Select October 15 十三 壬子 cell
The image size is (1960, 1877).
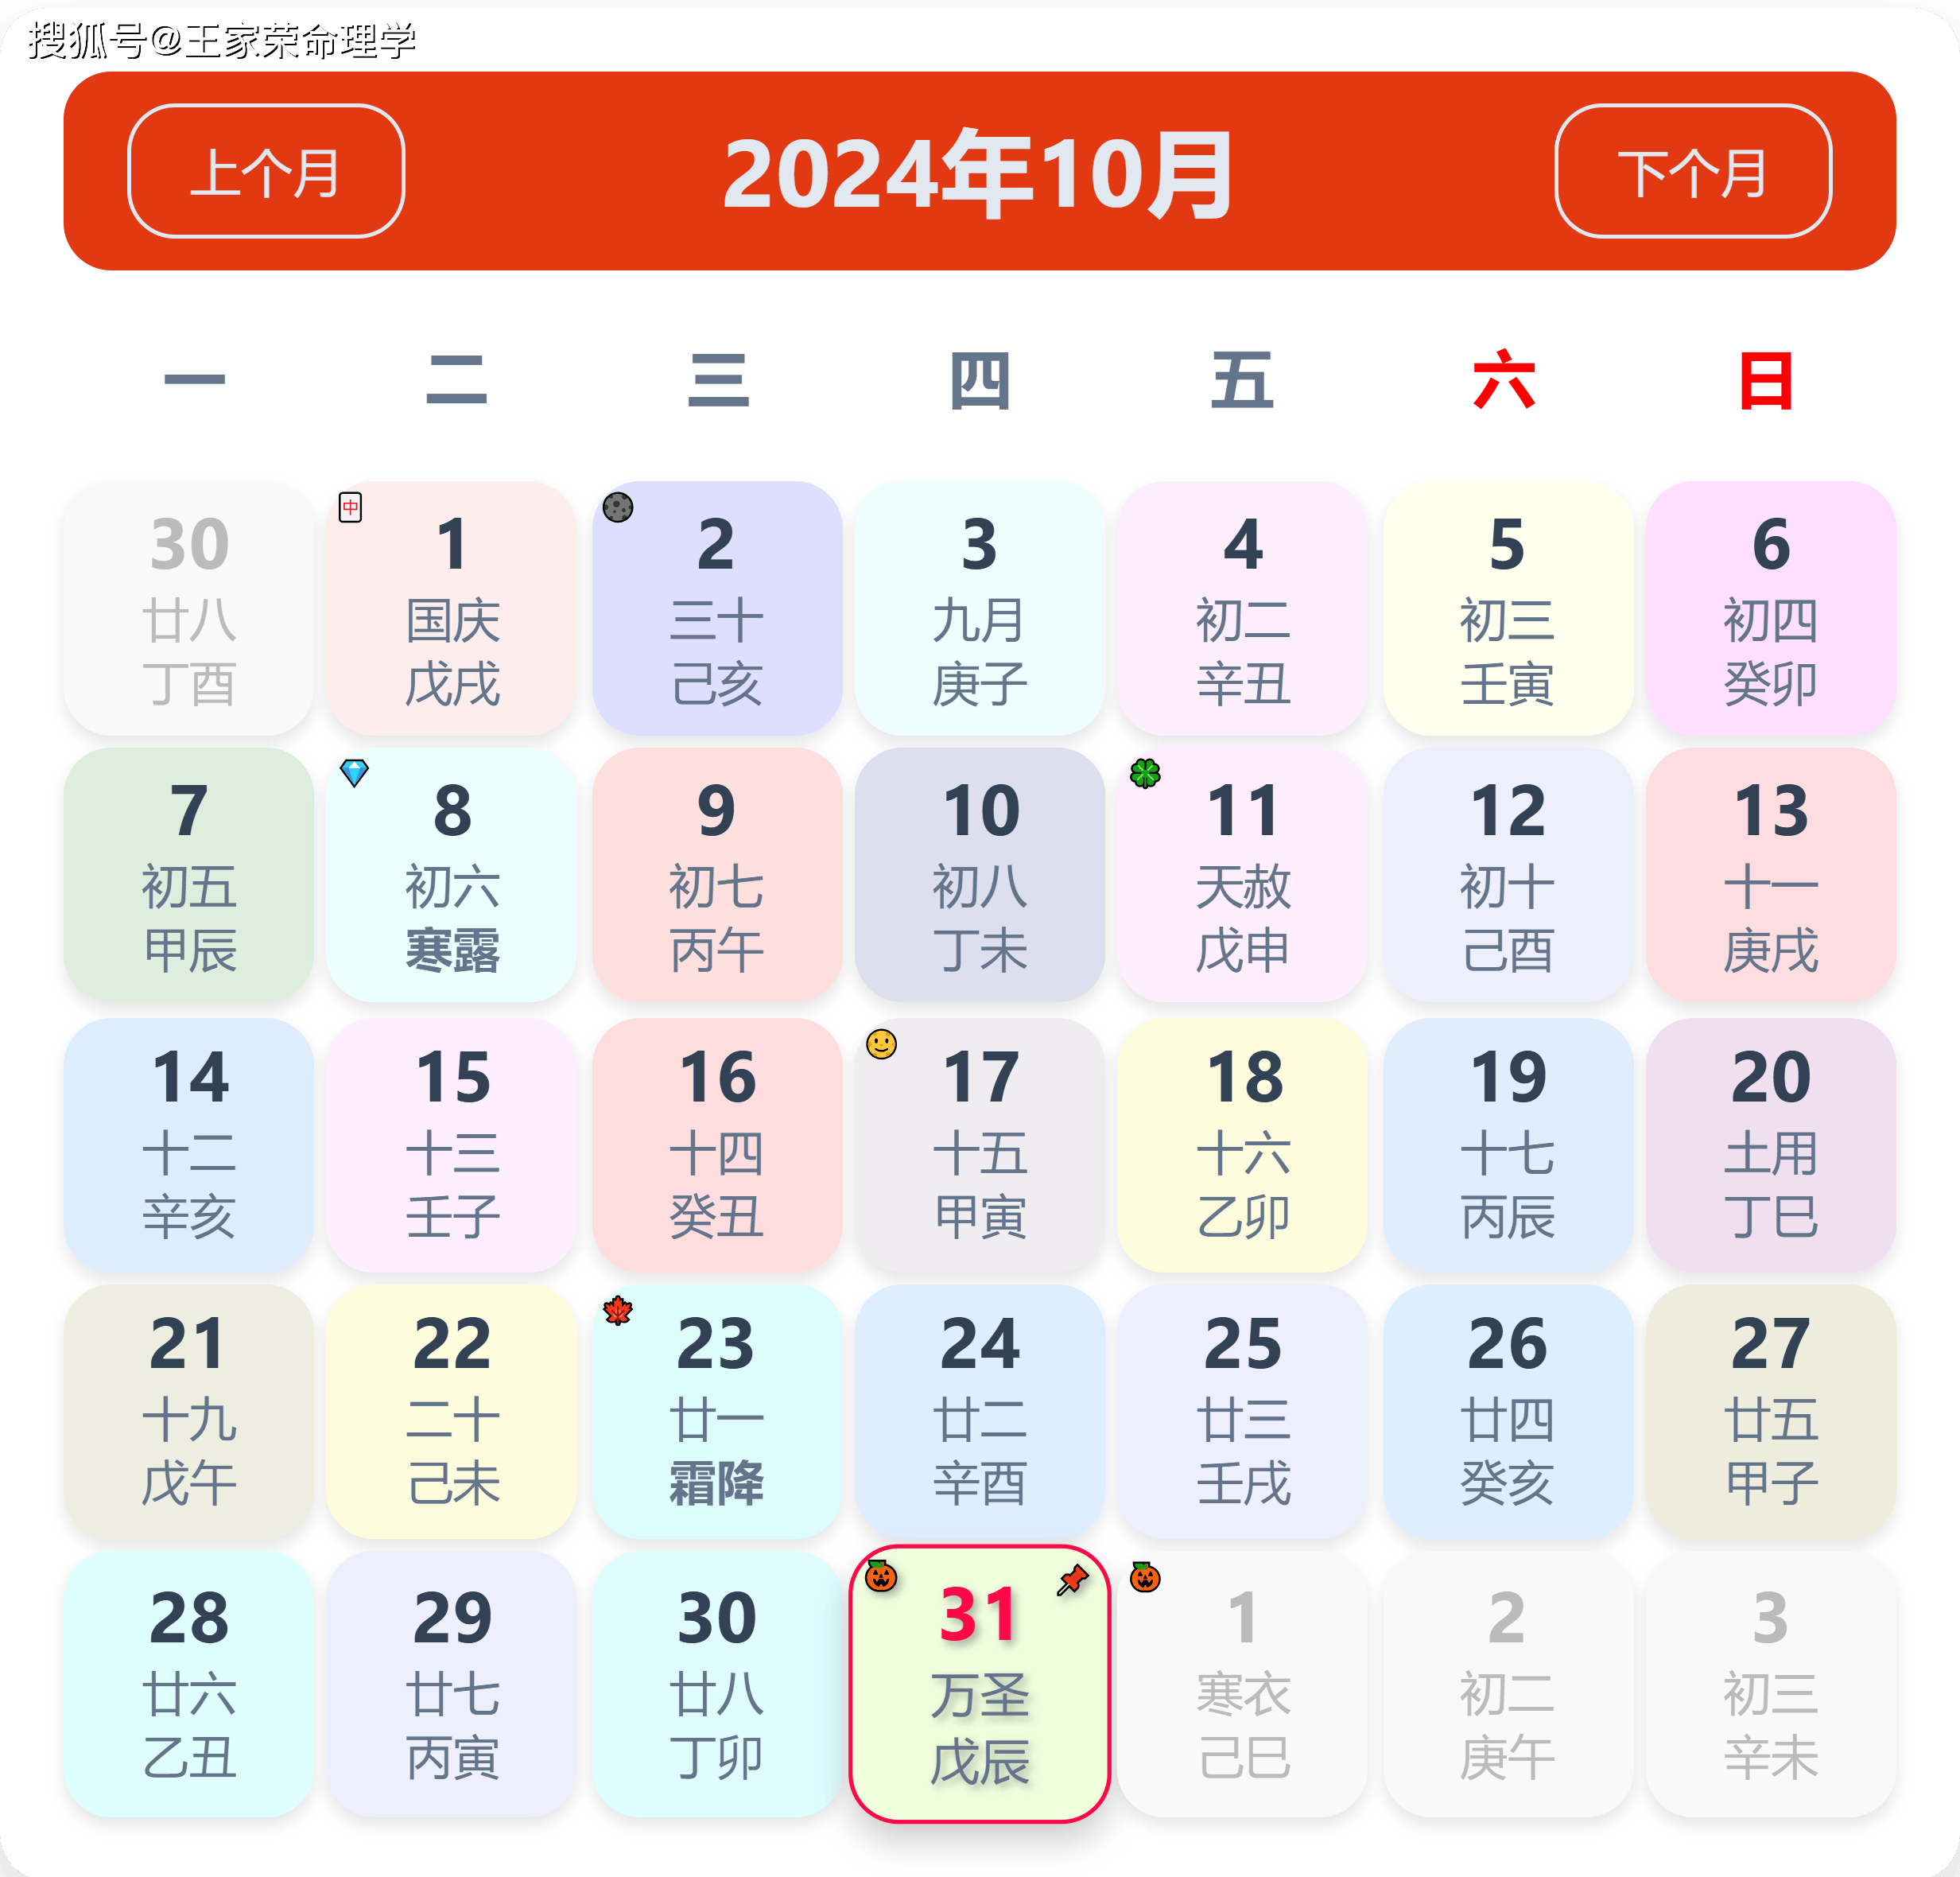[452, 1145]
